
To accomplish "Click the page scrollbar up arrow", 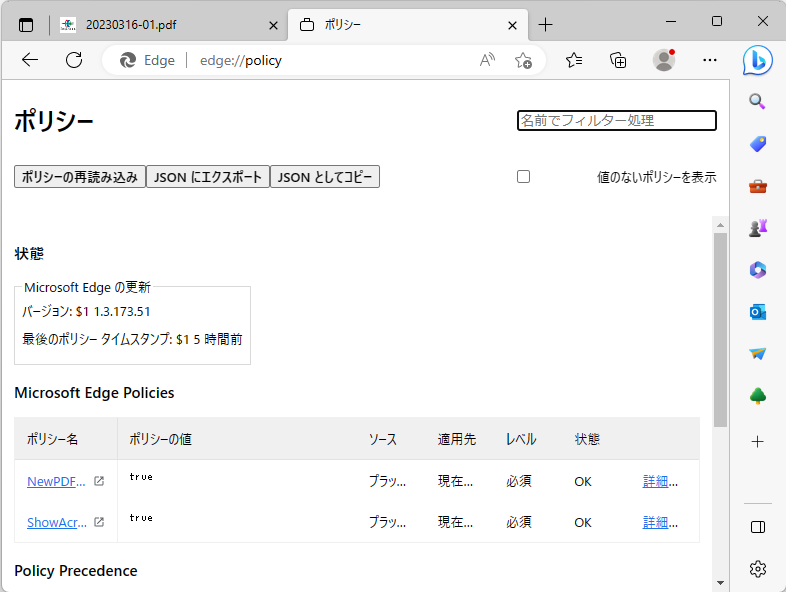I will coord(720,225).
